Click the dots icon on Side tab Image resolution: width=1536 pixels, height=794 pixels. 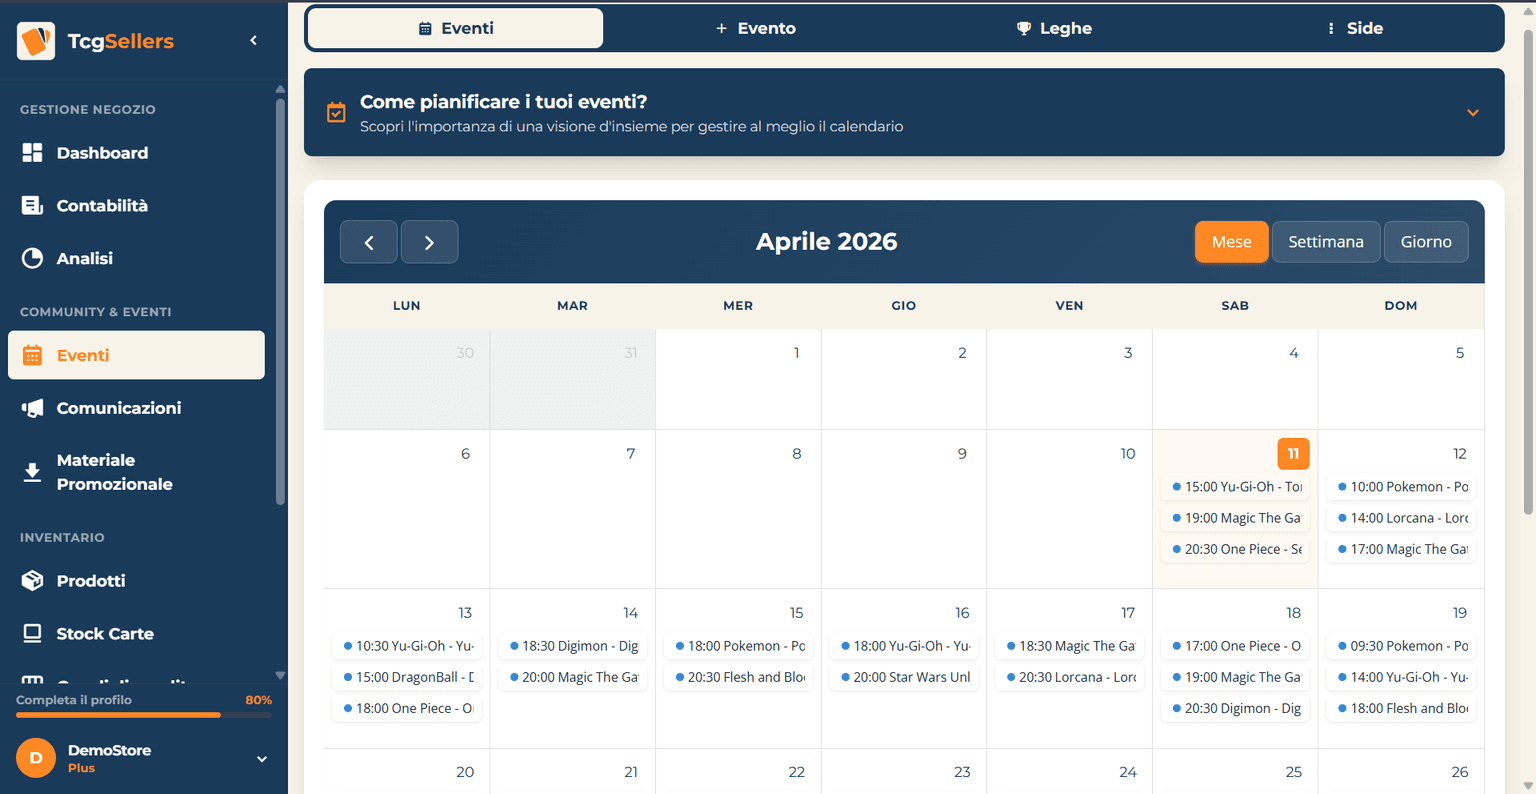point(1330,28)
